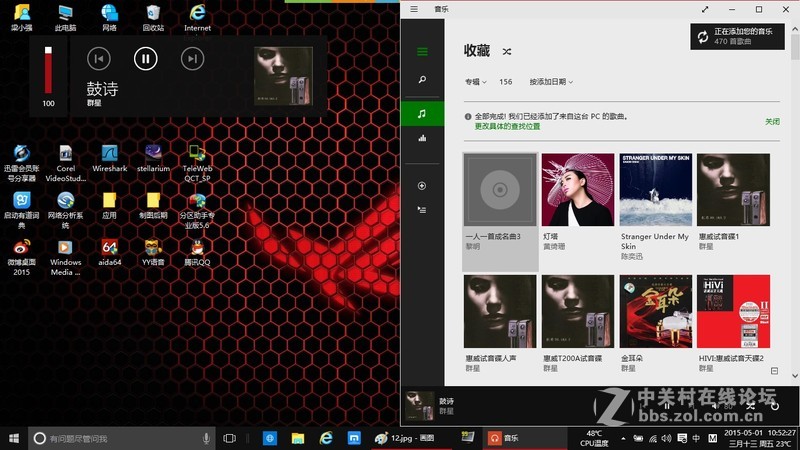The image size is (800, 450).
Task: Open the now playing bars icon in sidebar
Action: tap(422, 138)
